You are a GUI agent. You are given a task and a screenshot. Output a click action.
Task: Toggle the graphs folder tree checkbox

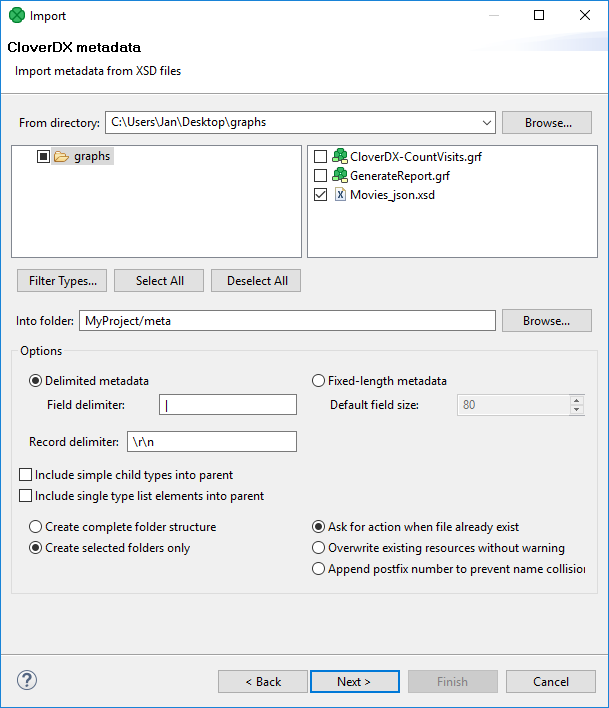point(43,157)
